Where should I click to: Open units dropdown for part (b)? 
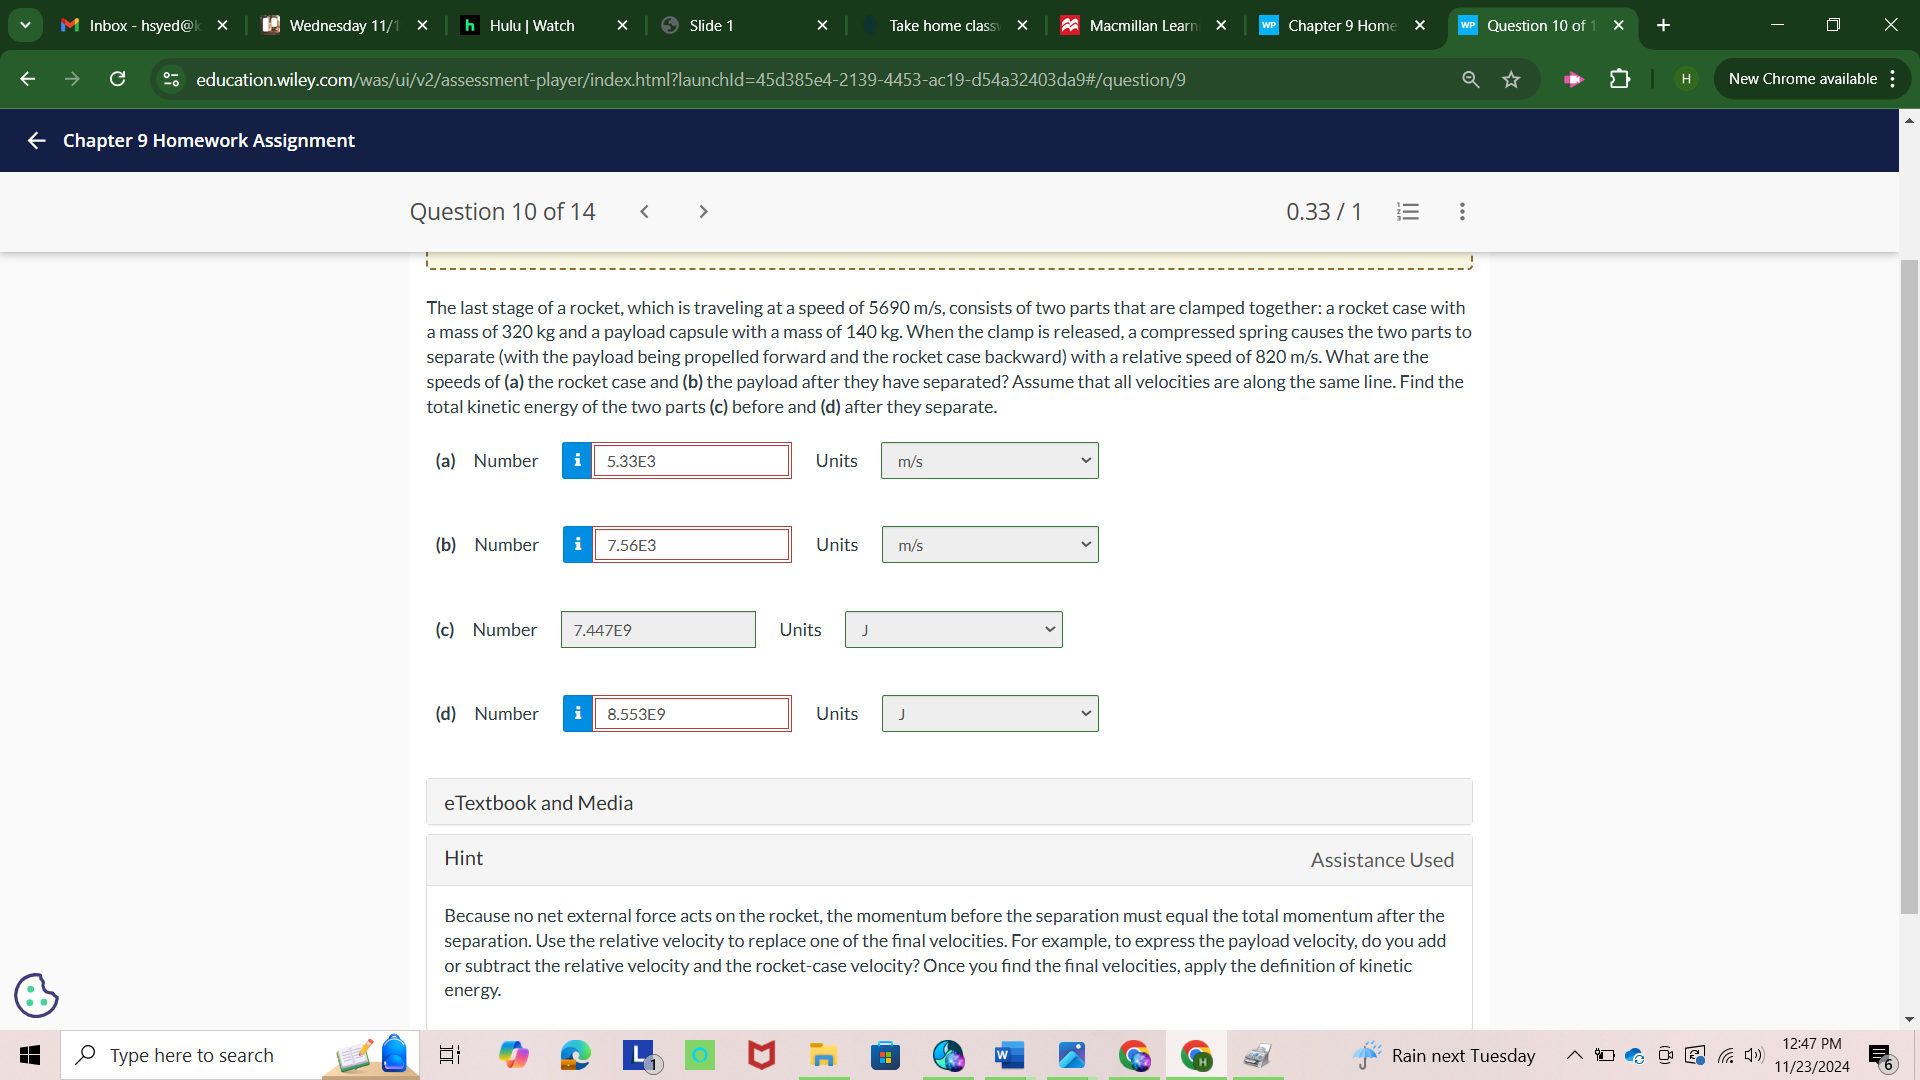(989, 545)
